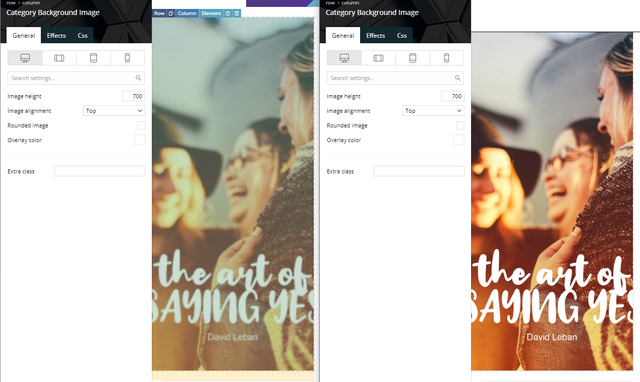Viewport: 640px width, 382px height.
Task: Select portrait tablet icon in left-hand panel
Action: click(93, 58)
